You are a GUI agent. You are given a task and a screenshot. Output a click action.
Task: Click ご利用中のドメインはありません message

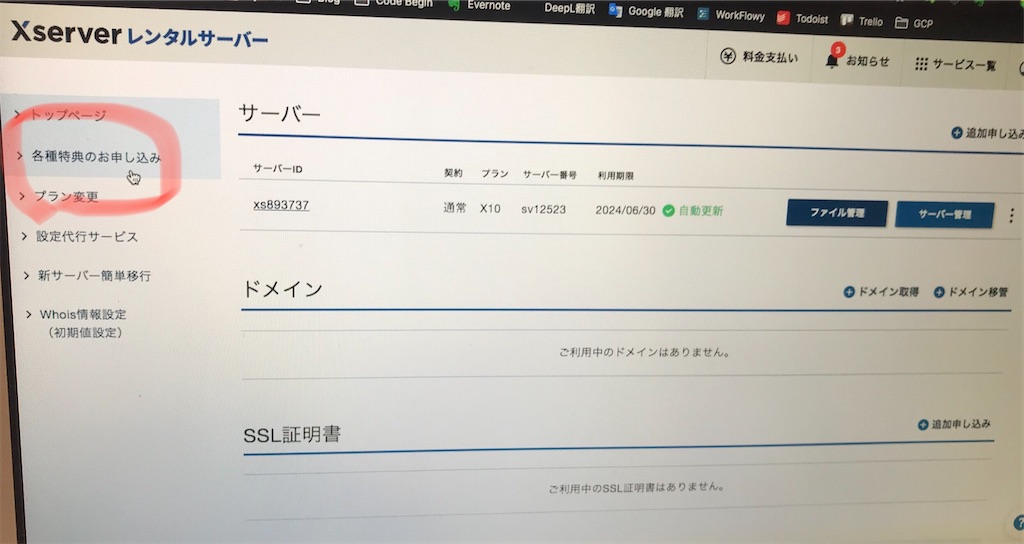coord(644,353)
